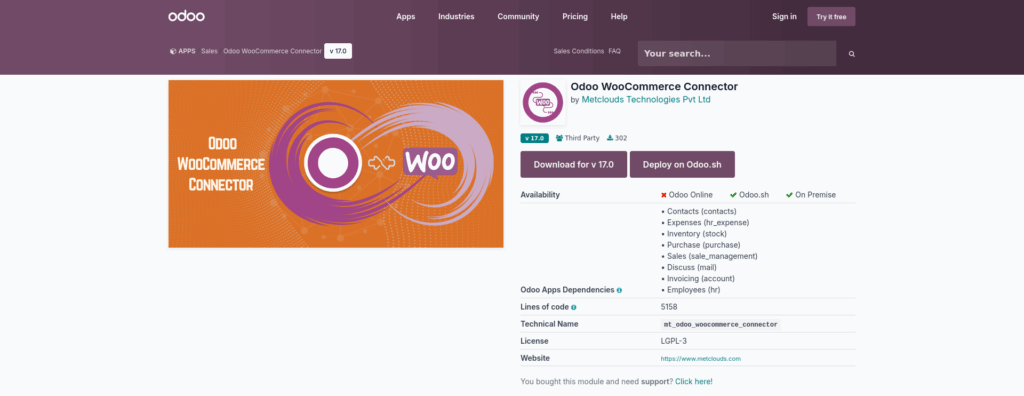Open the Apps menu

406,16
